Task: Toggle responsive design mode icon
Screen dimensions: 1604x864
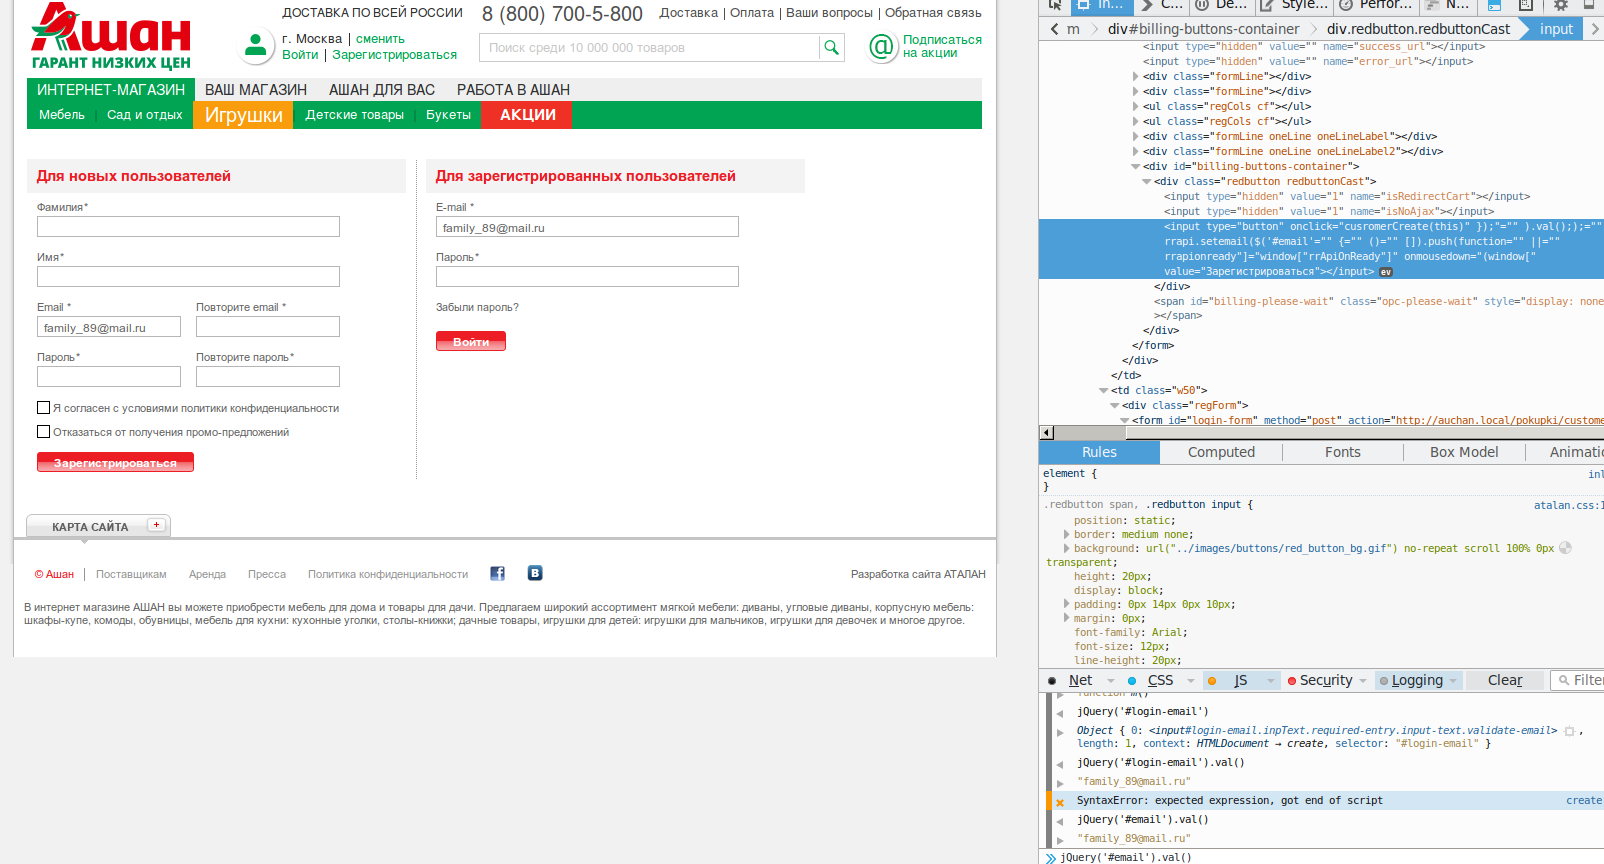Action: pyautogui.click(x=1526, y=5)
